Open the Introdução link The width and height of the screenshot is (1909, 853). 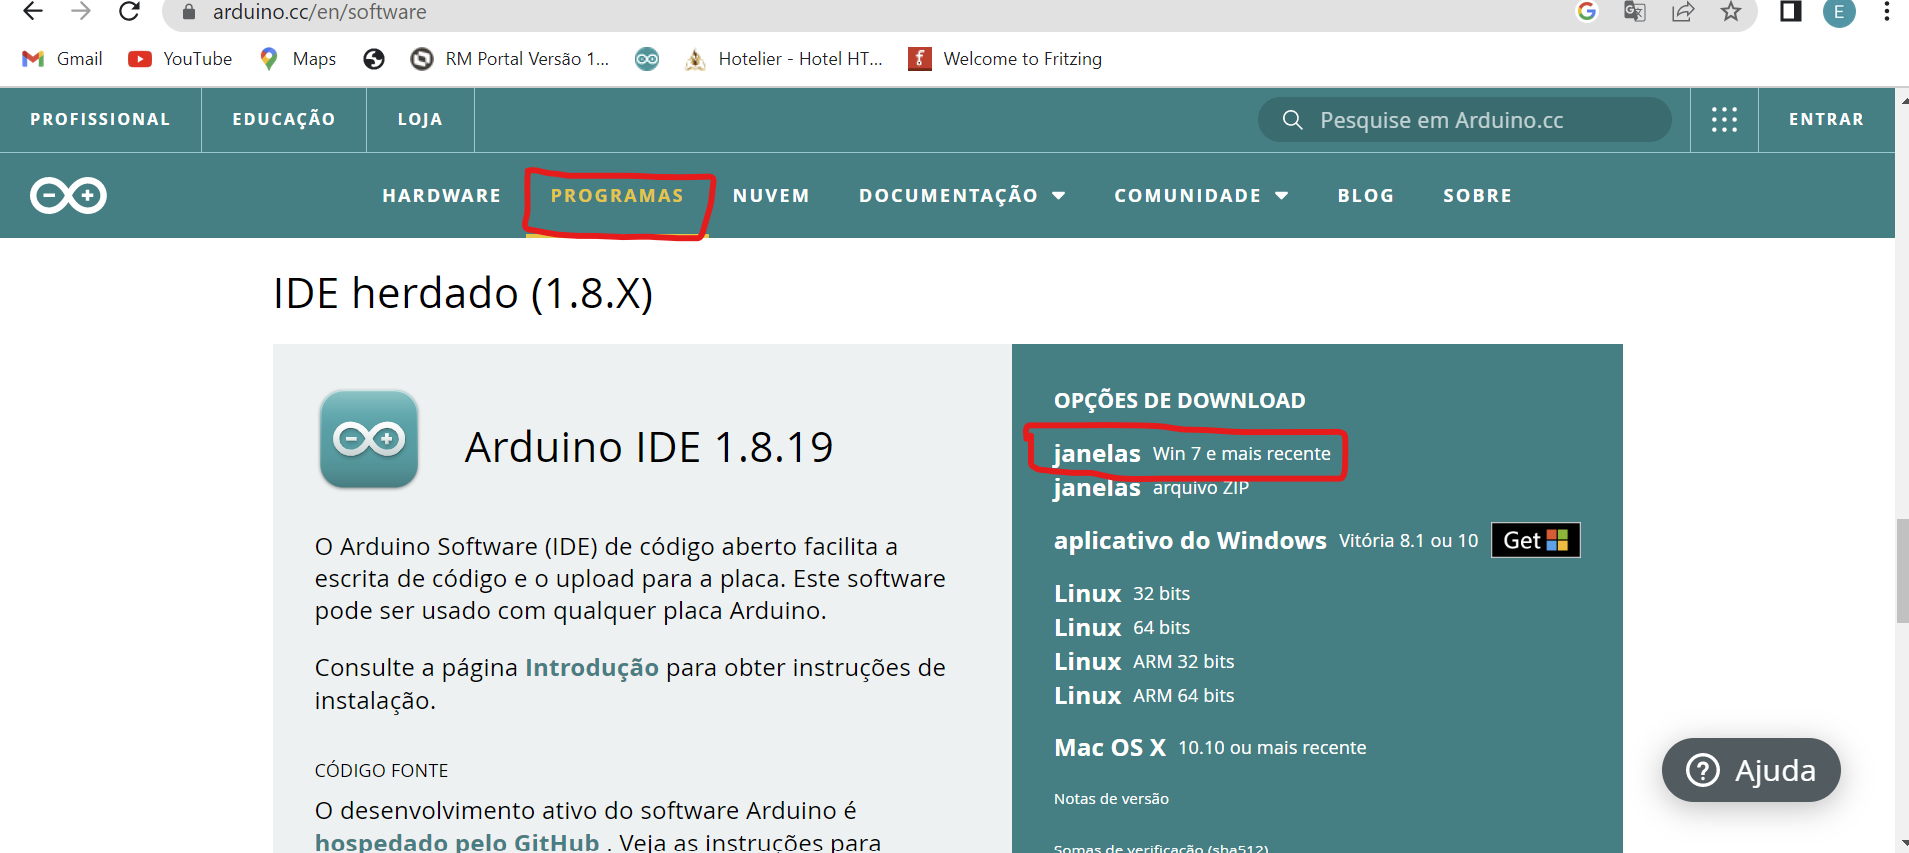click(592, 667)
